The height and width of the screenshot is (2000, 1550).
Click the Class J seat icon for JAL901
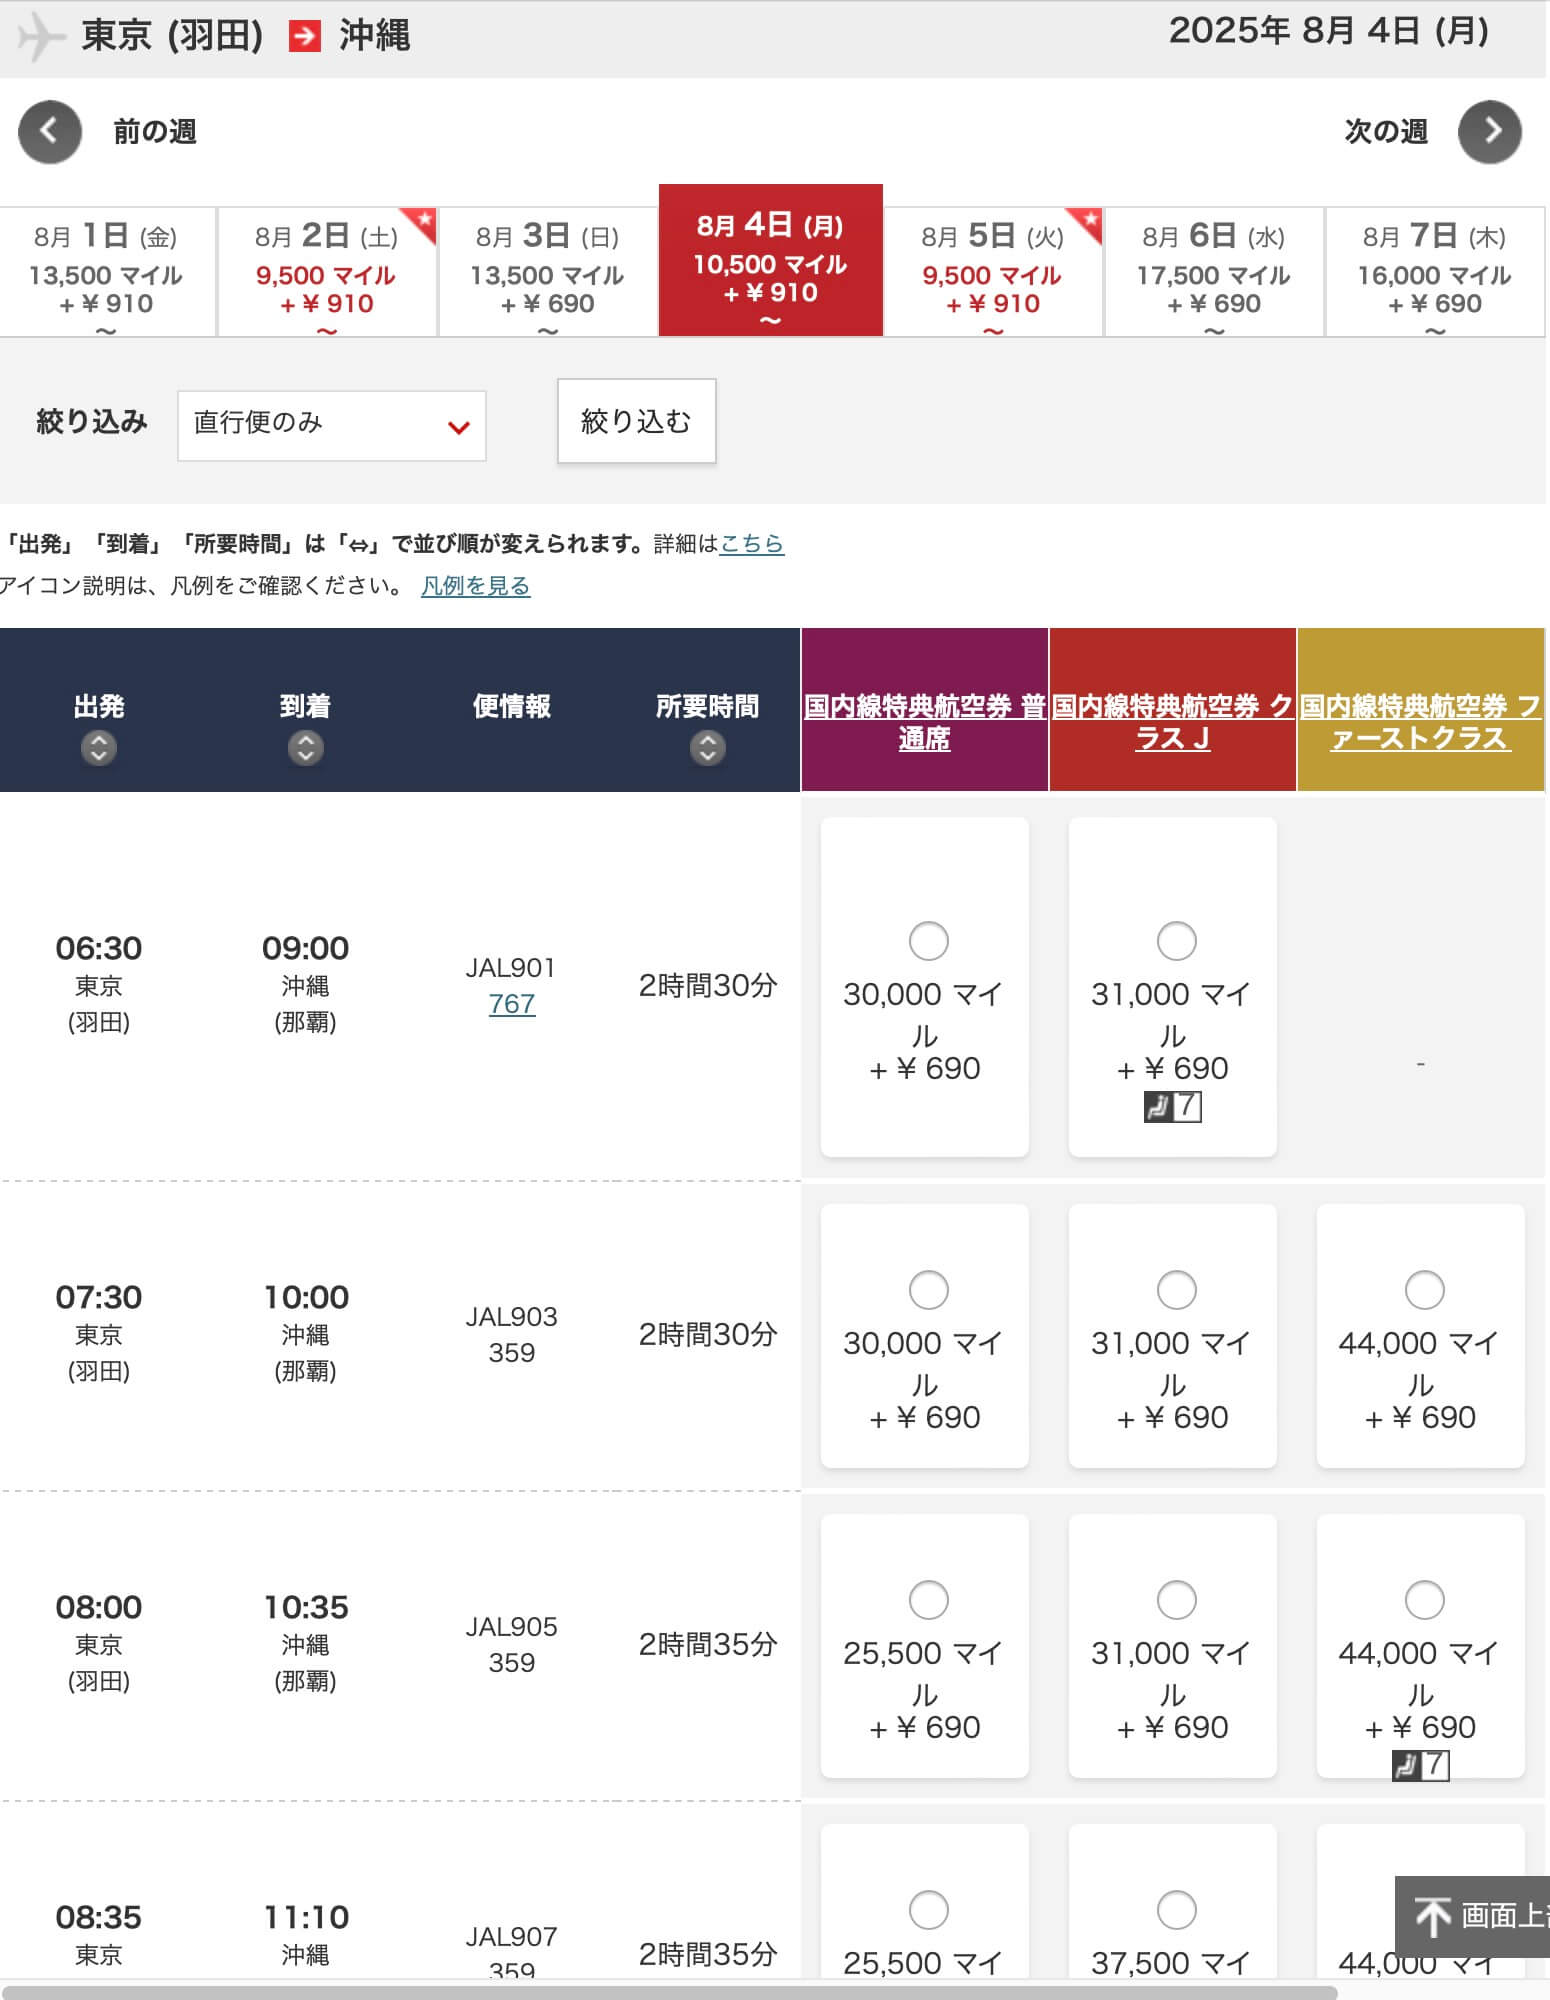pyautogui.click(x=1173, y=1106)
